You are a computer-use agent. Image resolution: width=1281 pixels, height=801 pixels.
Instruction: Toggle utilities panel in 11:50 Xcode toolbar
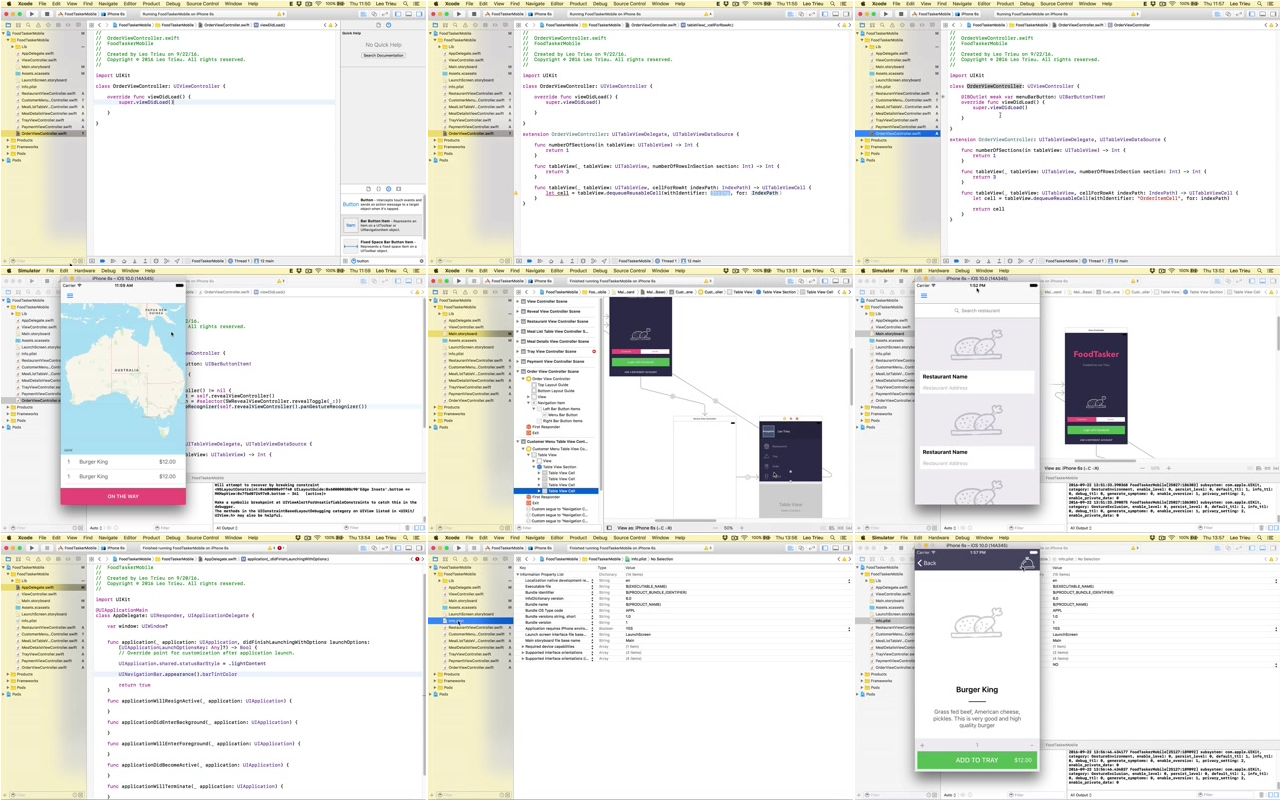point(419,14)
